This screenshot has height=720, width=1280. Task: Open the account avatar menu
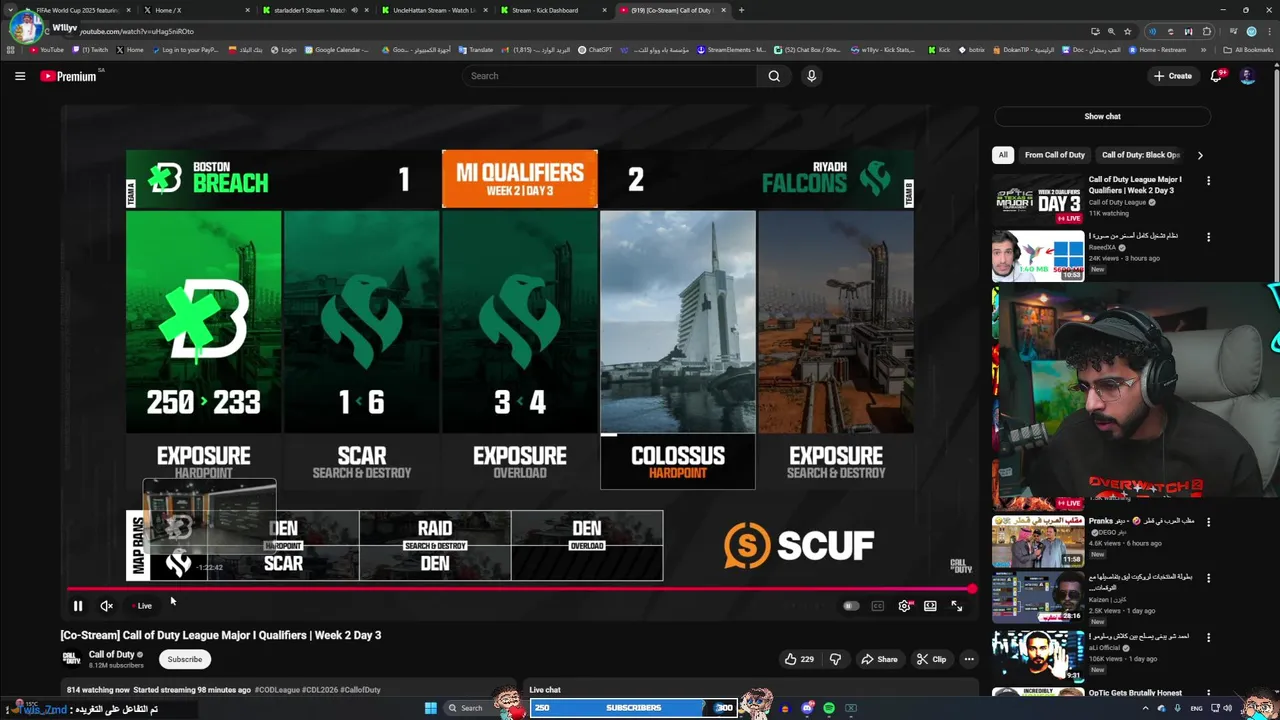coord(1247,76)
